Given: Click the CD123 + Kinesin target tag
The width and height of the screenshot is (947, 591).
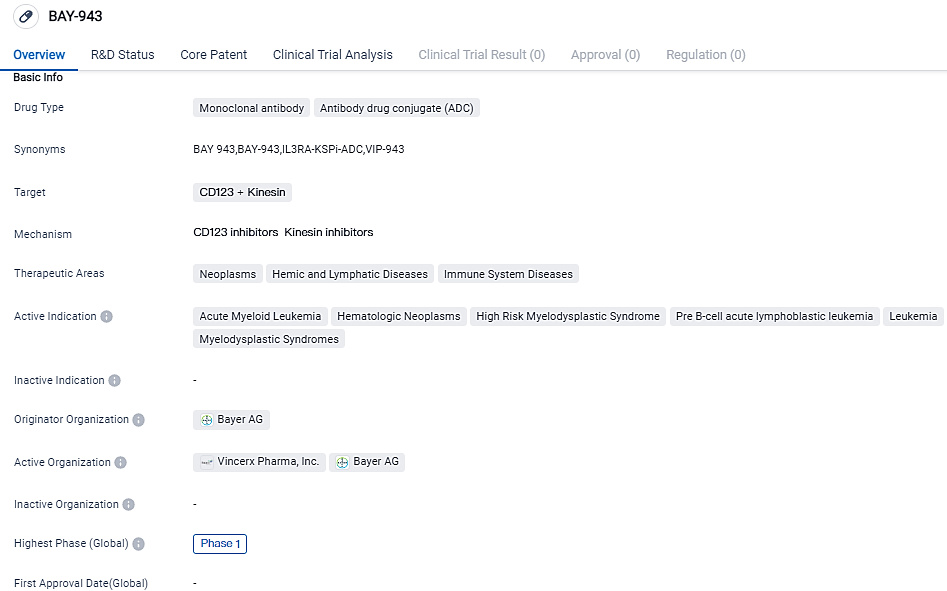Looking at the screenshot, I should (242, 192).
